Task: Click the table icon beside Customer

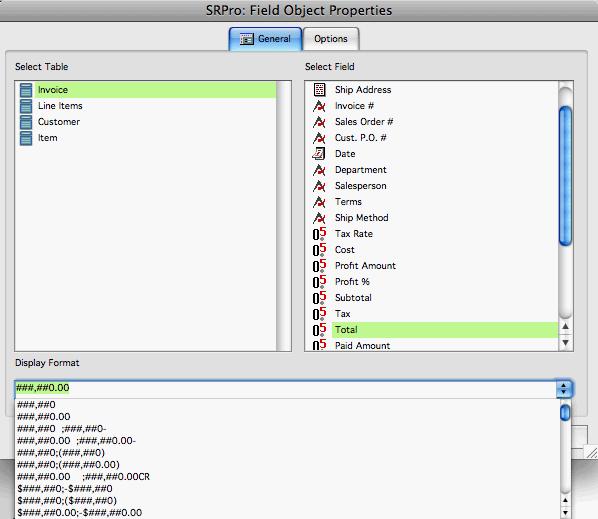Action: click(26, 122)
